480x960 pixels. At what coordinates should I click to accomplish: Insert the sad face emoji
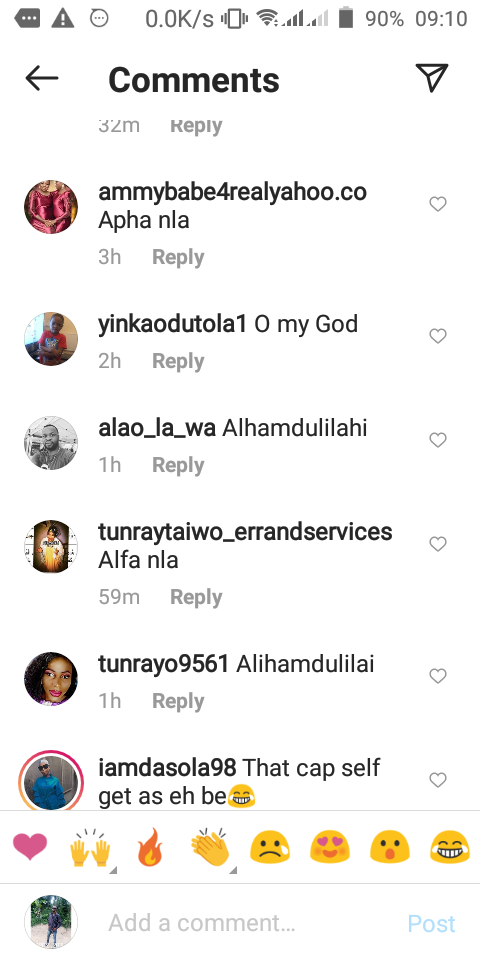[x=270, y=849]
